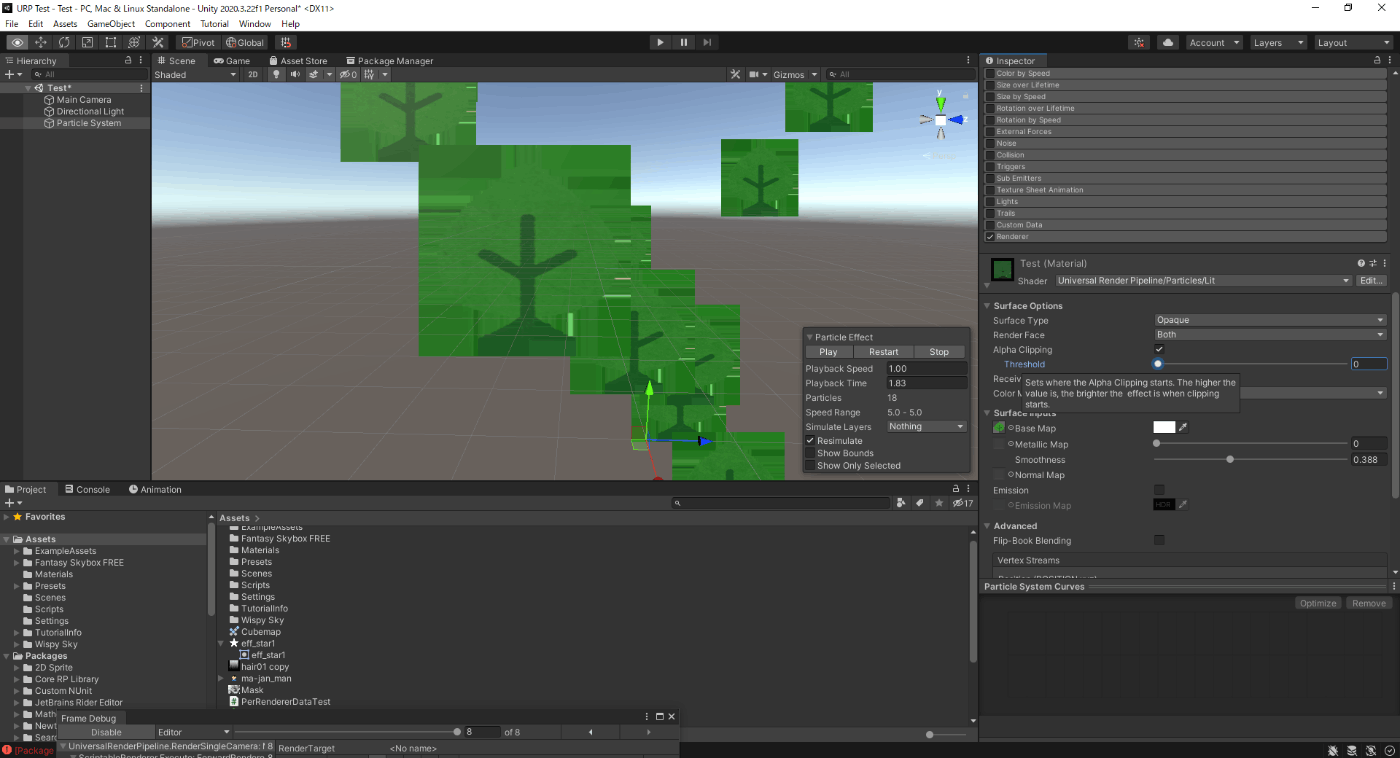Click the Step frame button
The height and width of the screenshot is (758, 1400).
[707, 42]
